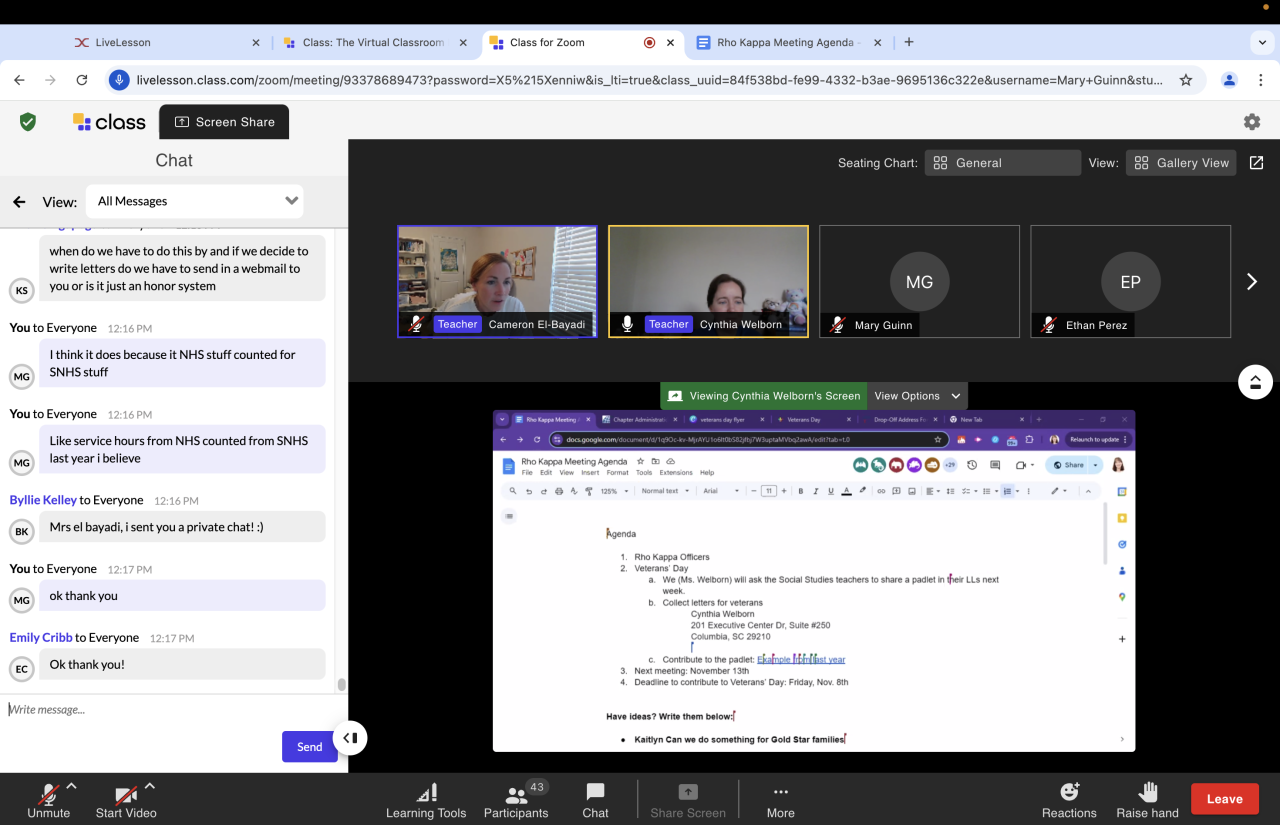
Task: Start video camera
Action: point(125,800)
